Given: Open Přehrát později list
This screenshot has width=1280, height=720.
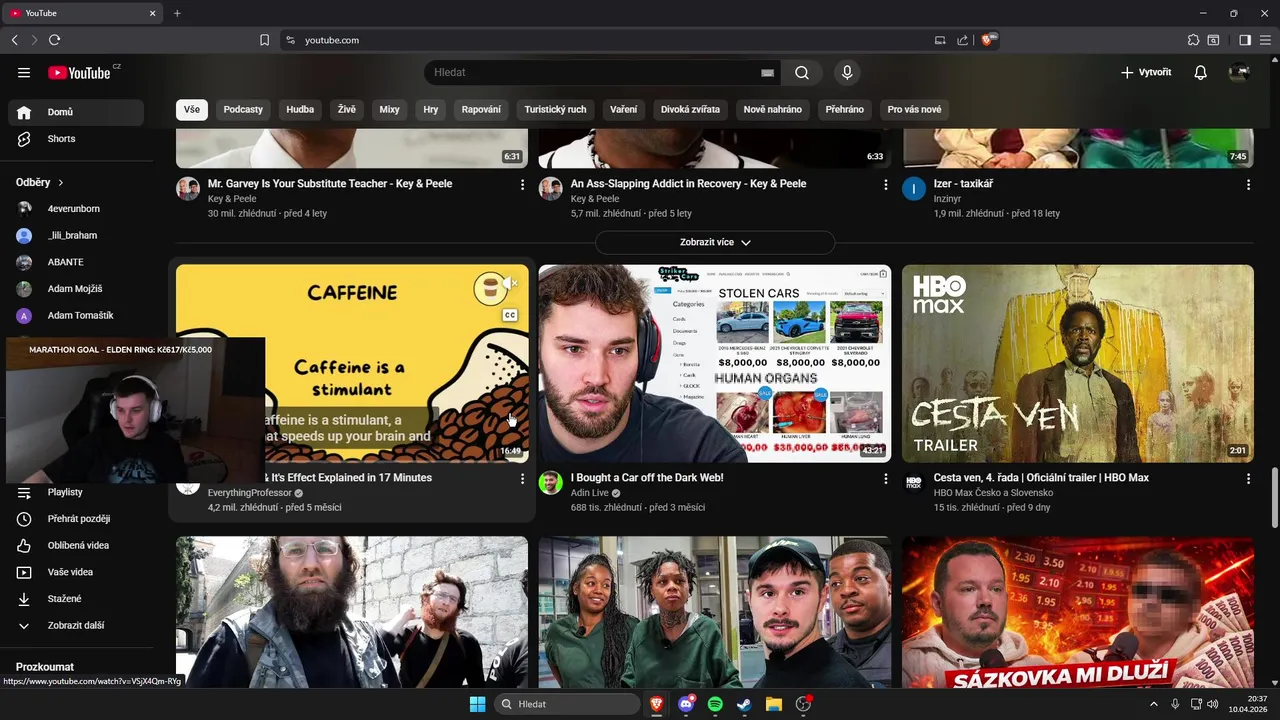Looking at the screenshot, I should 76,519.
